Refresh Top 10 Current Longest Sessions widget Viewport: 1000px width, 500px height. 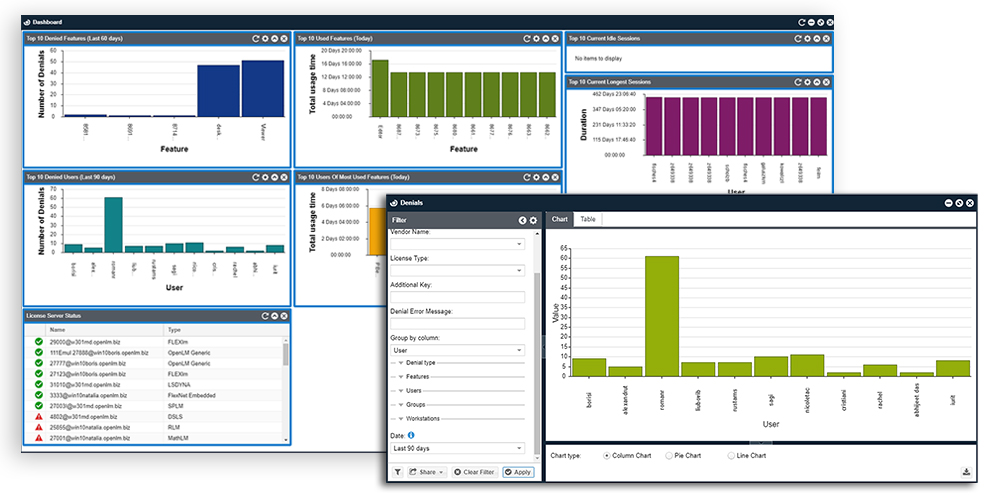click(796, 83)
